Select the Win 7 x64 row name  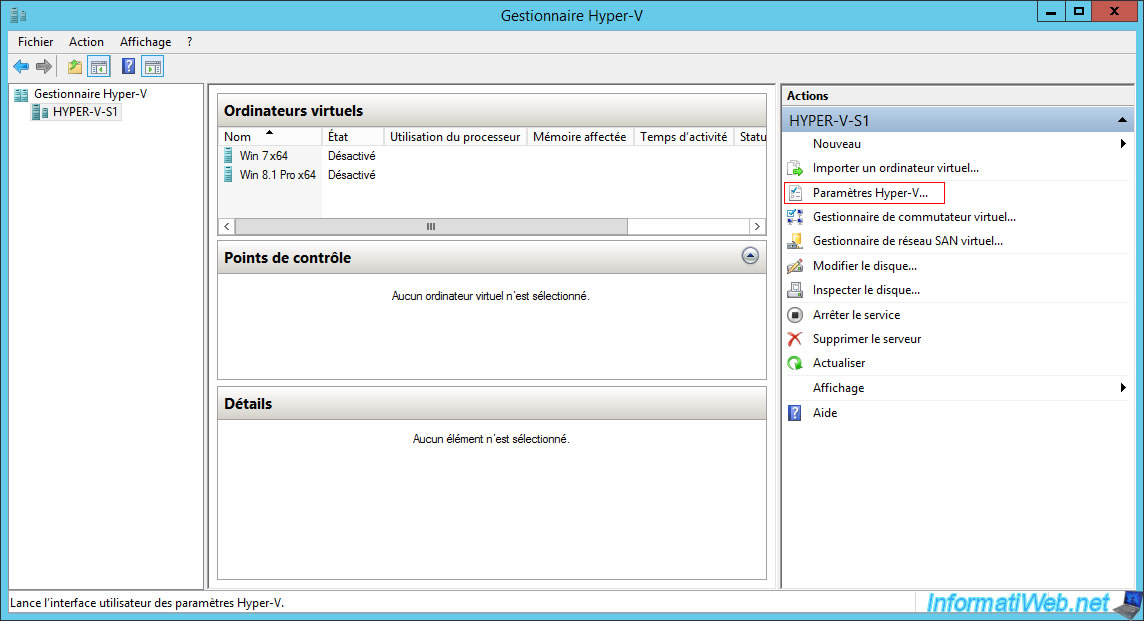coord(264,155)
